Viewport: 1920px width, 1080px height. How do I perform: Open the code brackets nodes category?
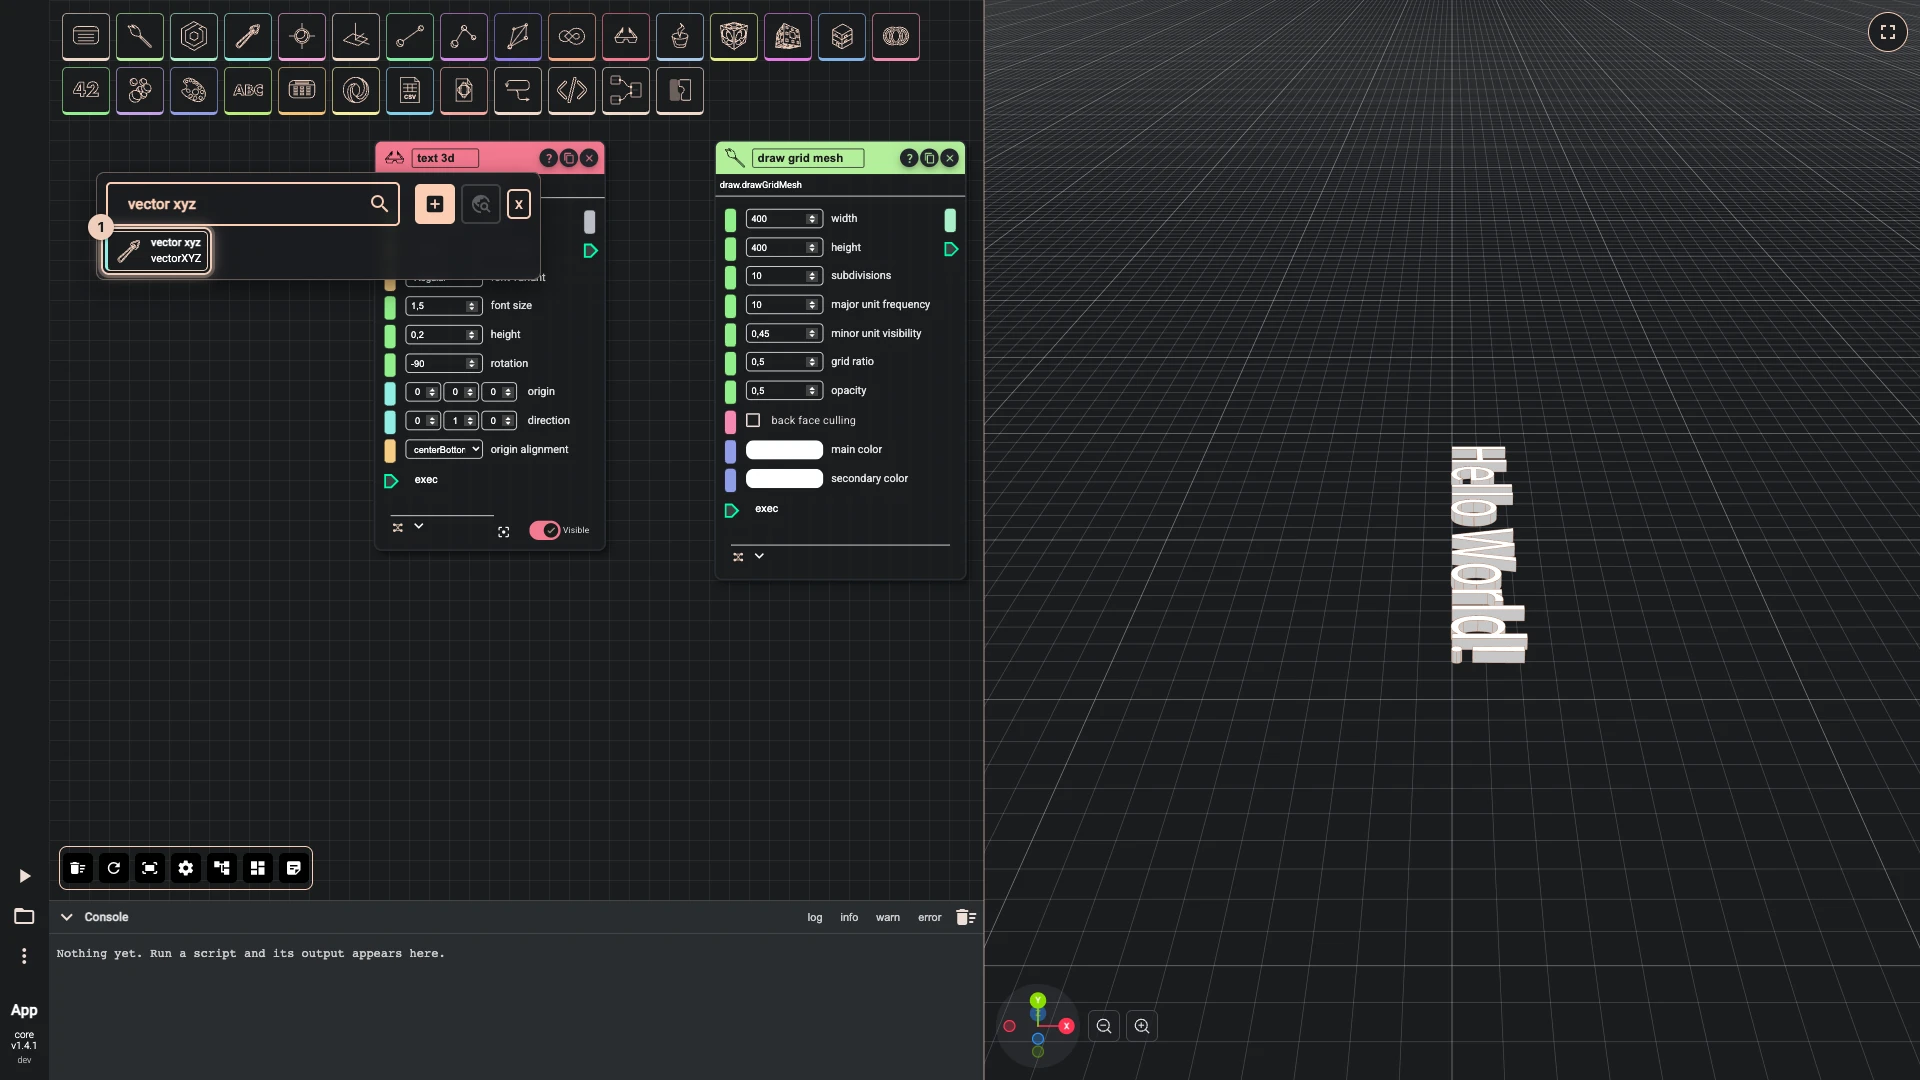click(x=572, y=91)
